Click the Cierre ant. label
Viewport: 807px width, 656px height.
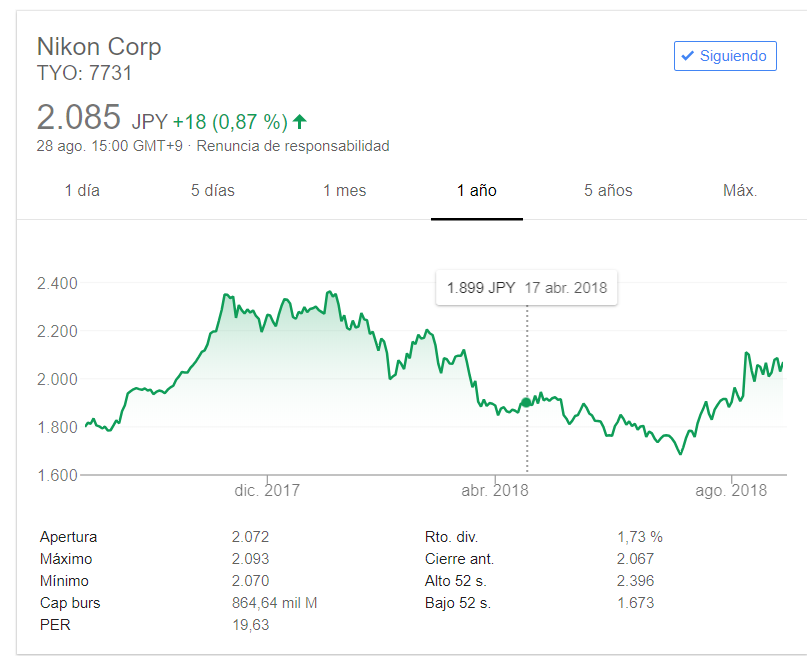click(x=459, y=559)
